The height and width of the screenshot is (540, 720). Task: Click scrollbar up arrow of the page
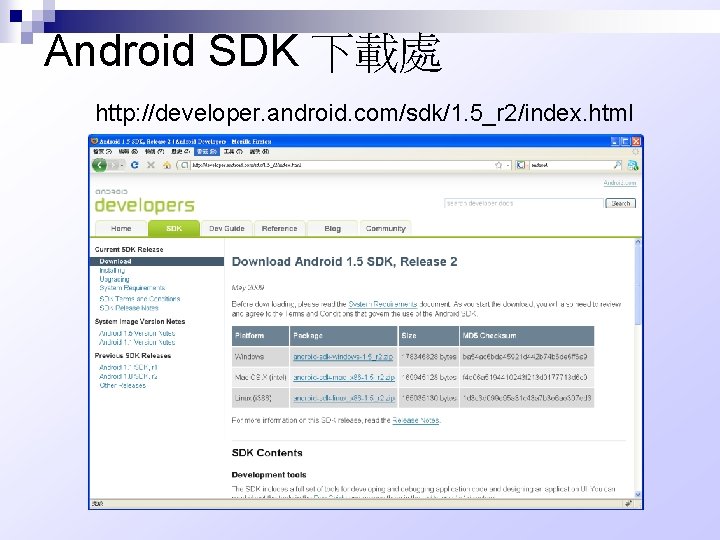coord(638,242)
